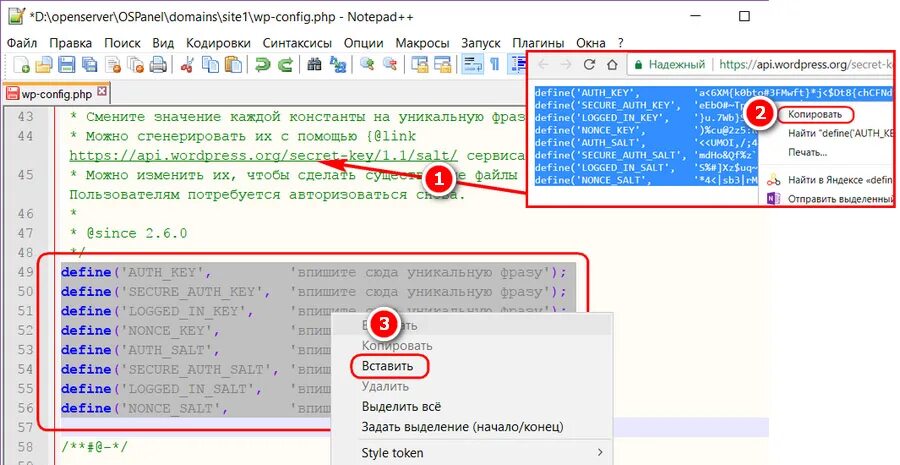Open the Кодировки menu
This screenshot has height=465, width=900.
218,43
